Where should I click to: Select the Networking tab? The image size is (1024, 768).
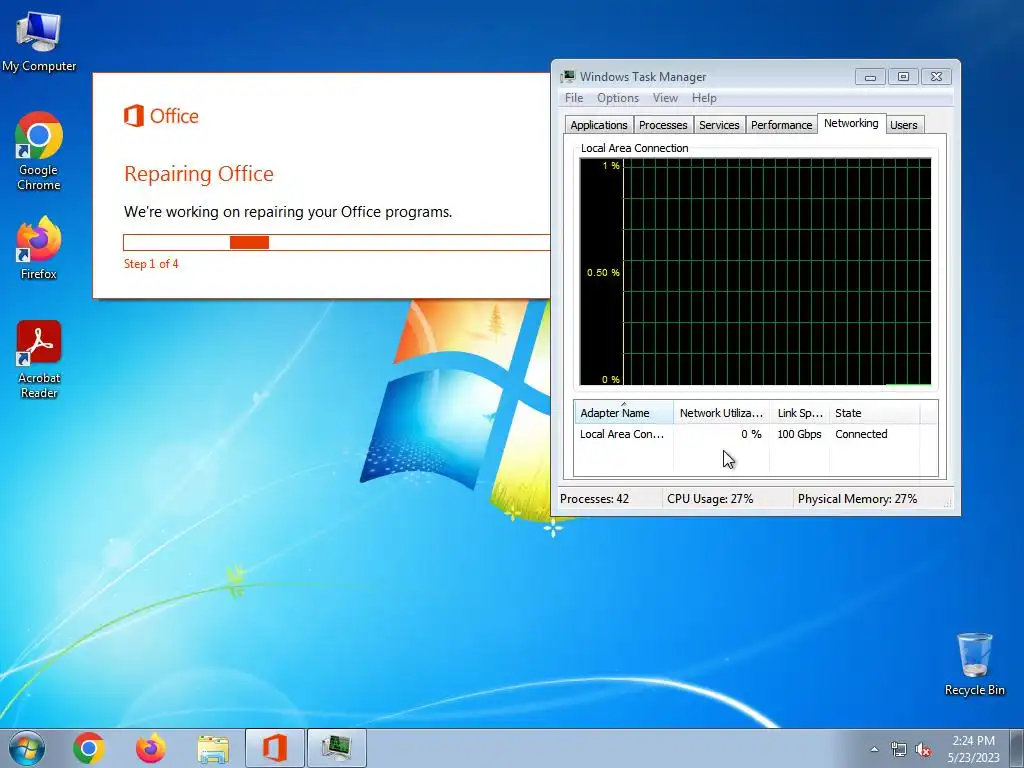[851, 123]
